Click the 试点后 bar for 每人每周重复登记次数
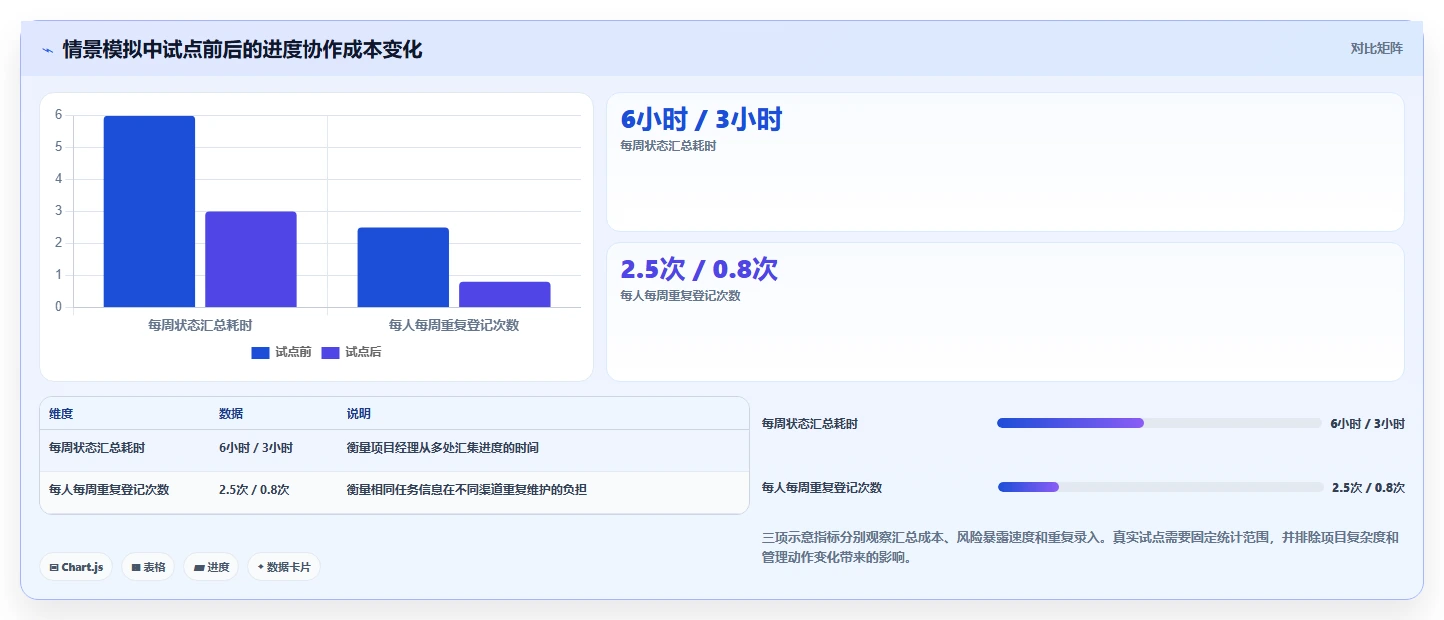 point(505,294)
